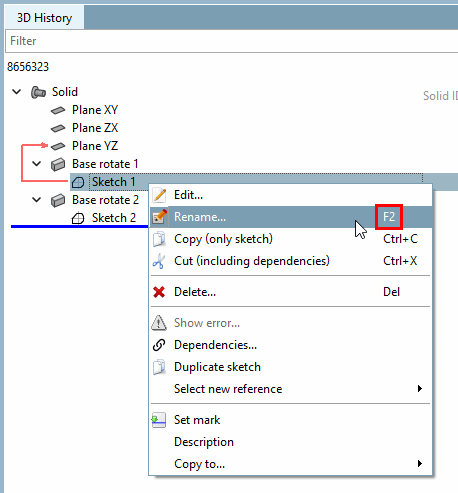Click the Rename pencil icon
458x493 pixels.
pyautogui.click(x=159, y=217)
